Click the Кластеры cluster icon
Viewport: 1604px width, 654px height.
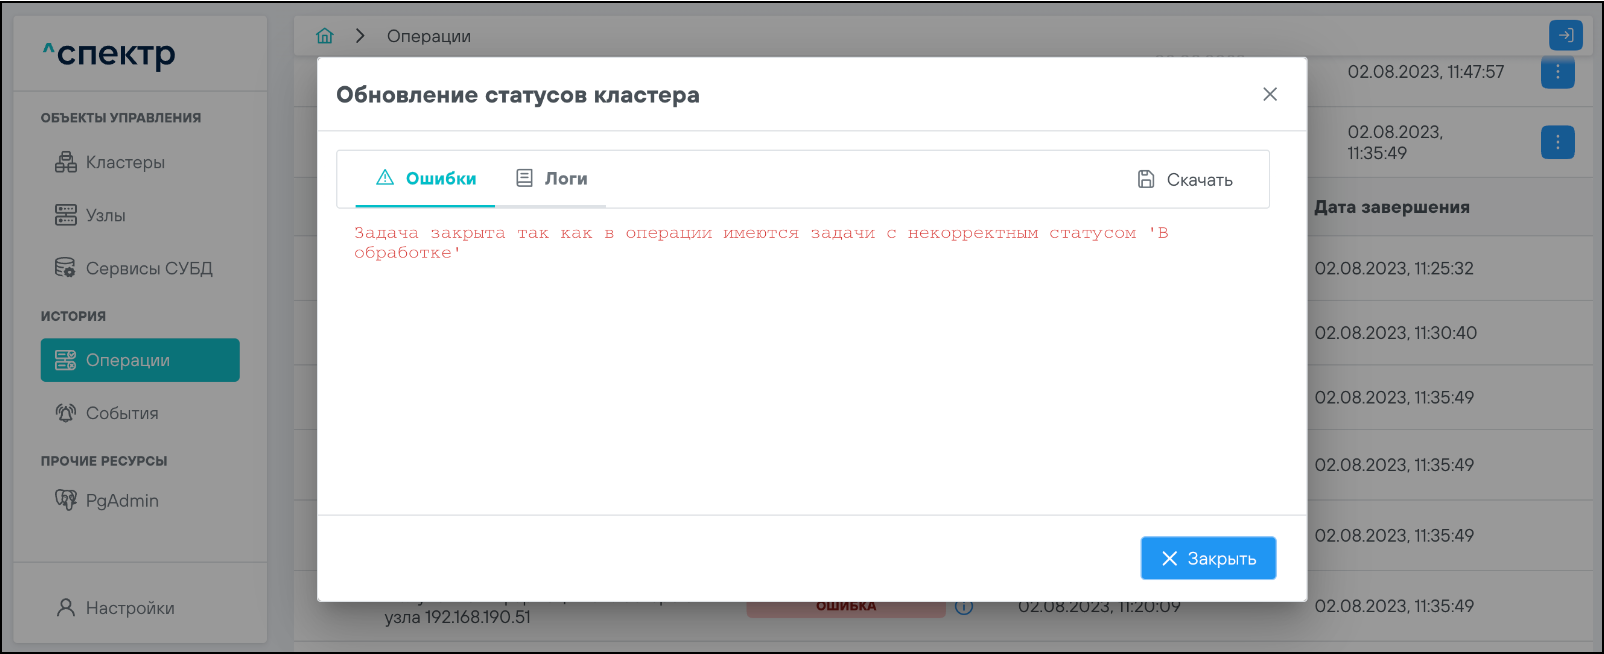[66, 162]
